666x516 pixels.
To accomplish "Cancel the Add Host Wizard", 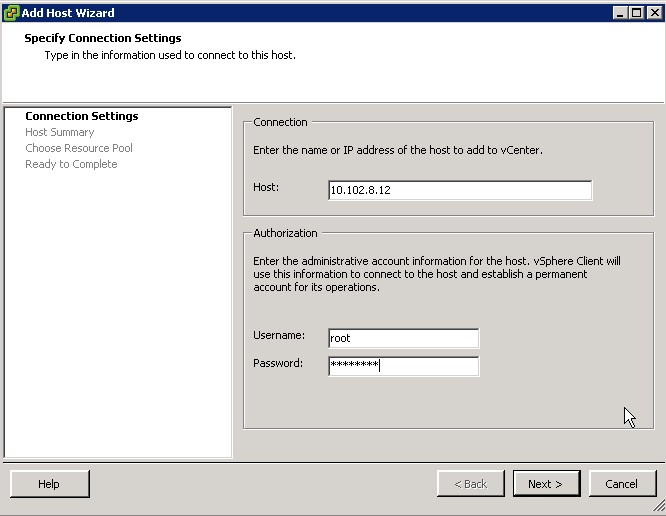I will pos(621,484).
